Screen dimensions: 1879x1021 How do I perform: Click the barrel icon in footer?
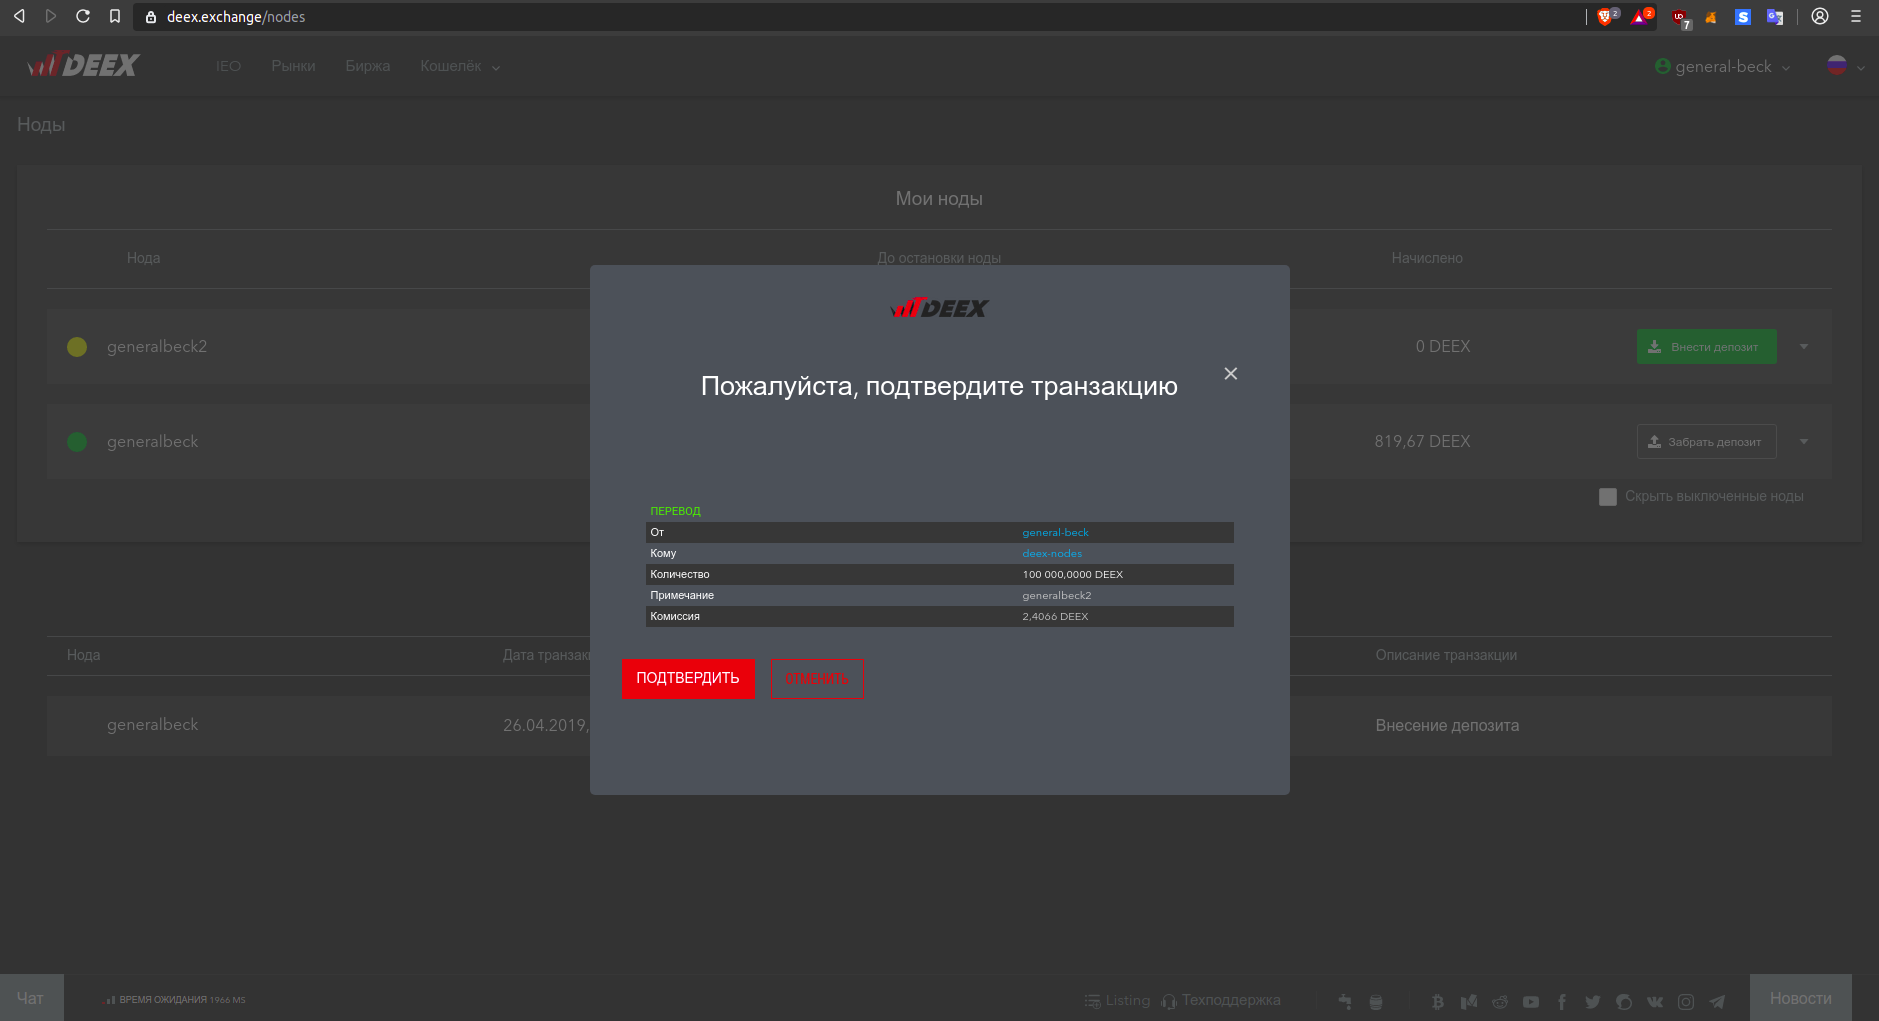coord(1376,1001)
